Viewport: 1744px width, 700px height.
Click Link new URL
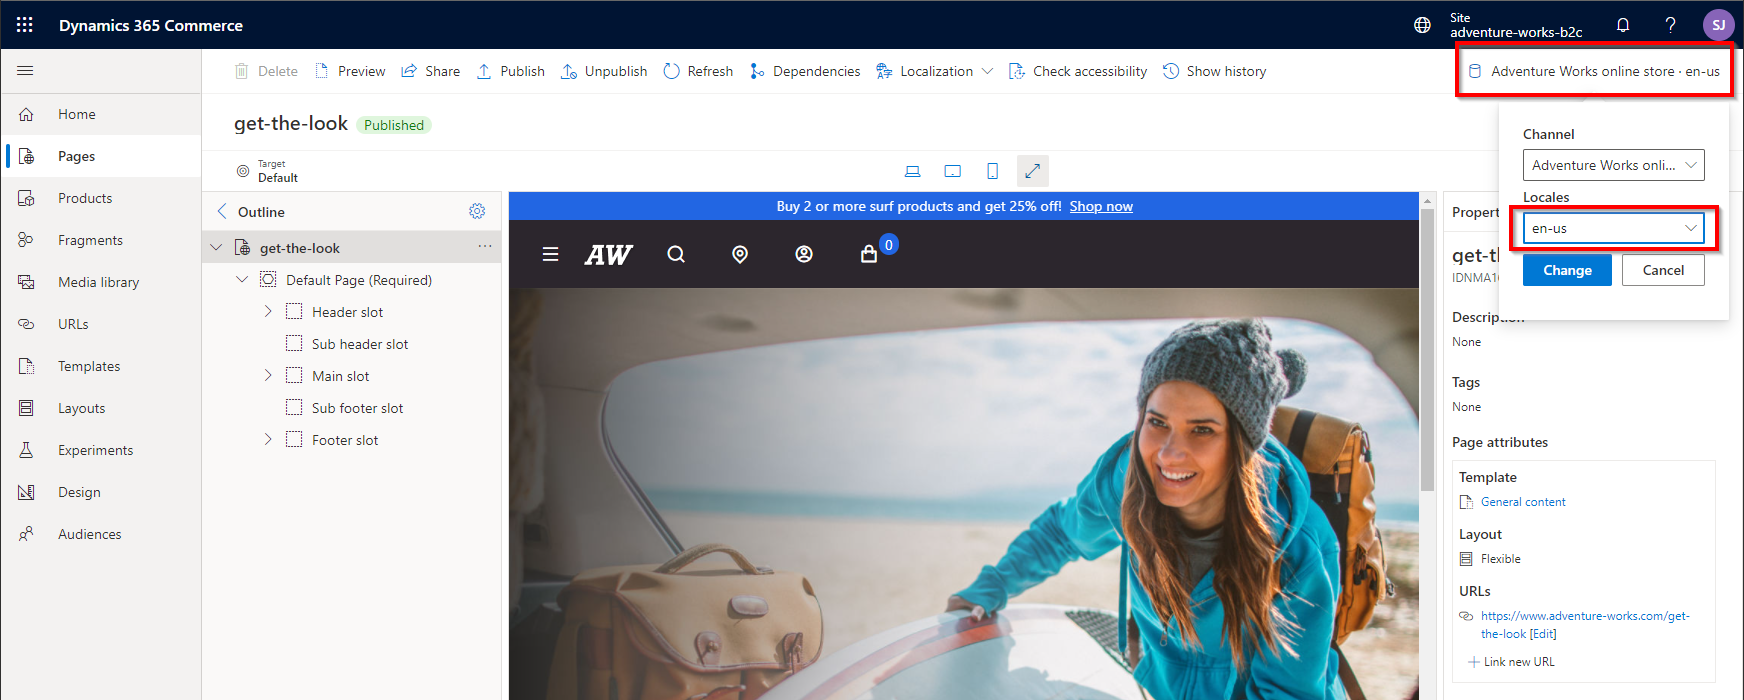click(x=1511, y=662)
